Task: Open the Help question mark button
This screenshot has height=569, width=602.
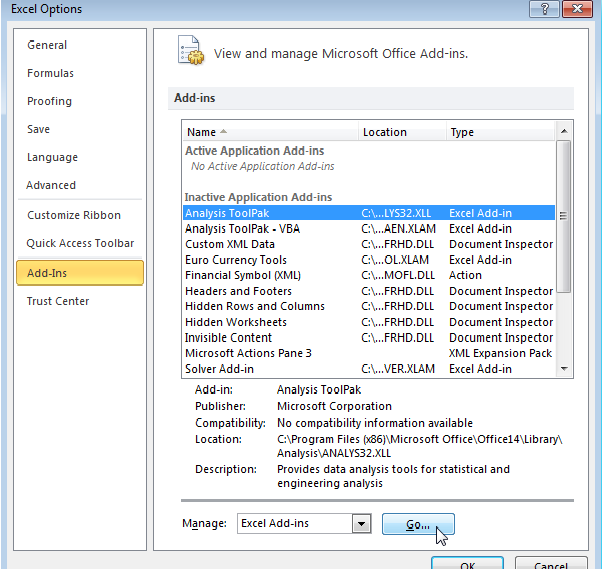Action: pyautogui.click(x=544, y=8)
